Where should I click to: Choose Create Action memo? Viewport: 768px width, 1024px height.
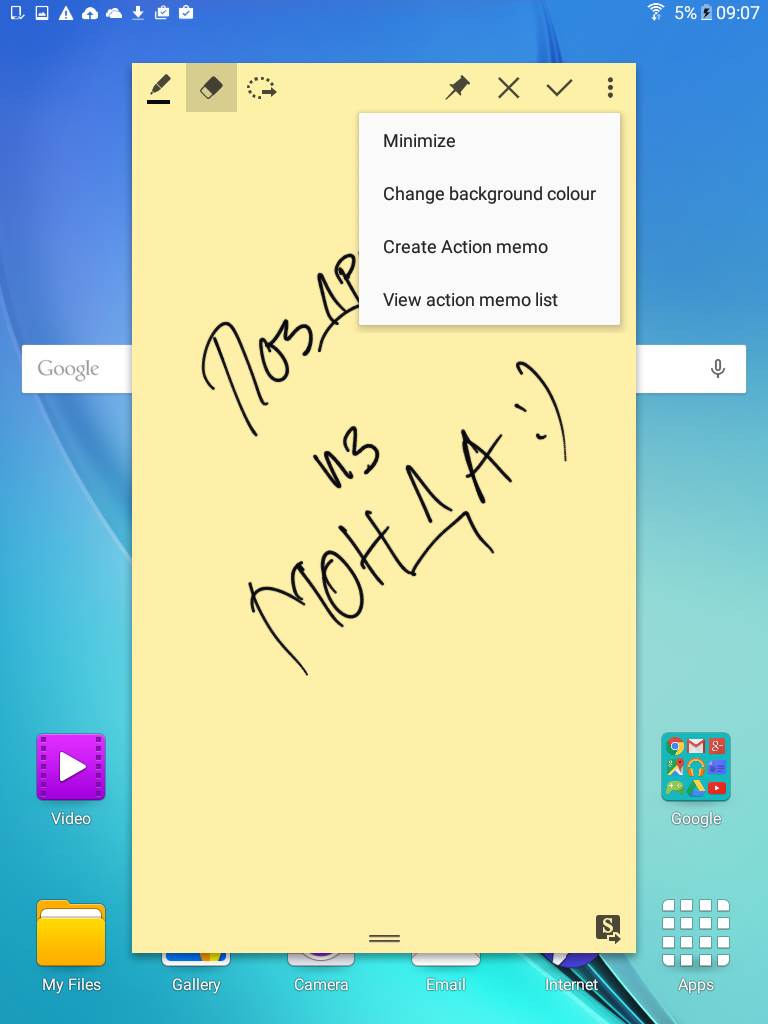coord(465,247)
